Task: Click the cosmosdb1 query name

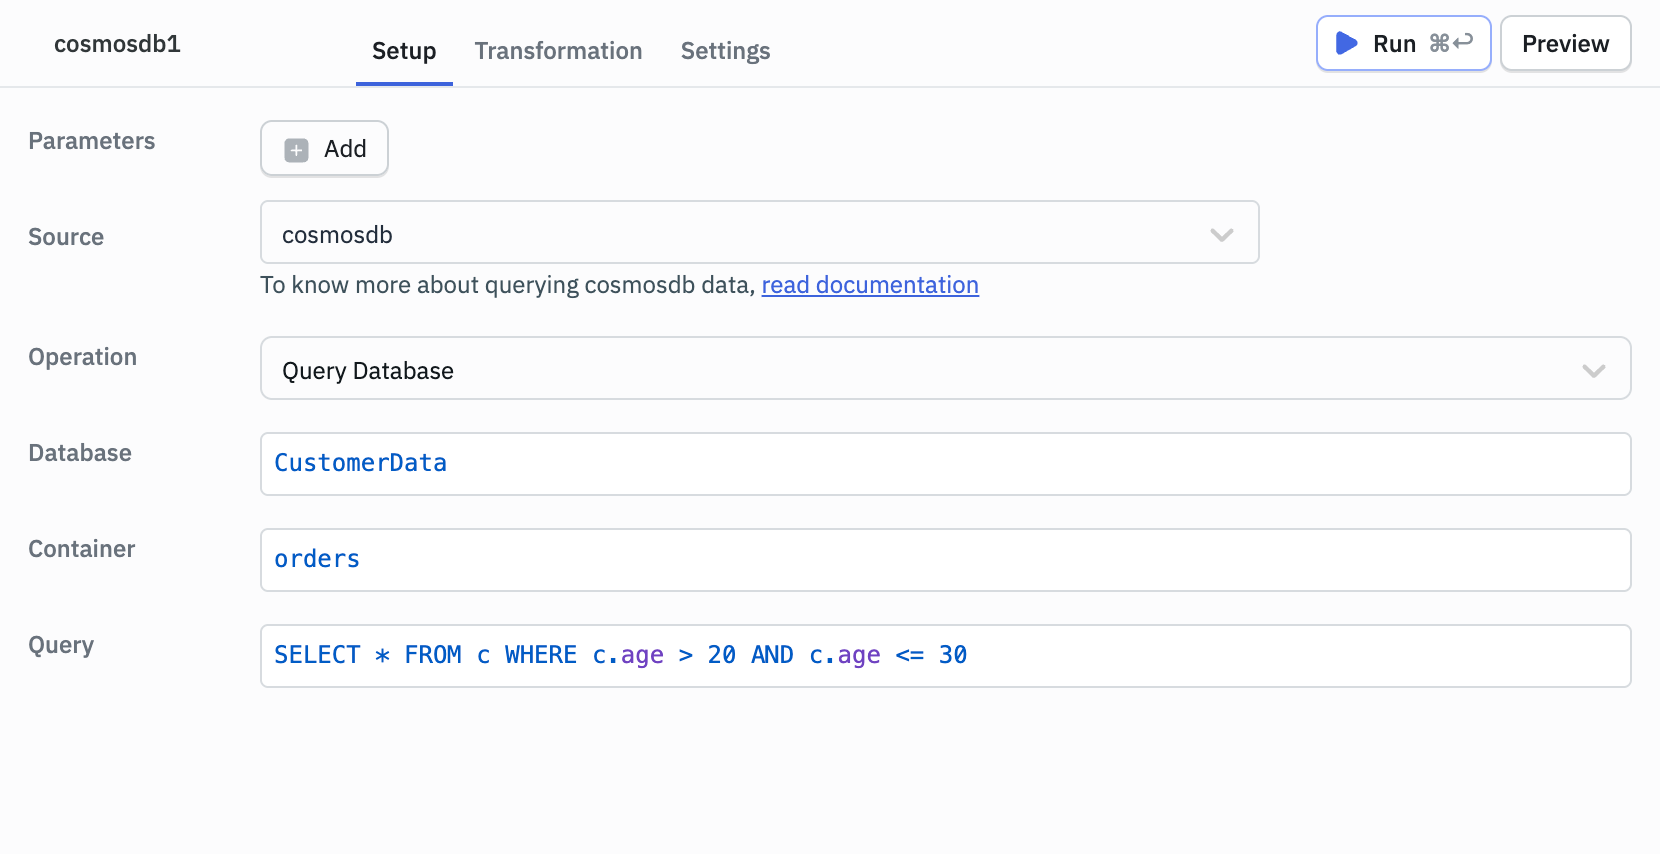Action: 117,44
